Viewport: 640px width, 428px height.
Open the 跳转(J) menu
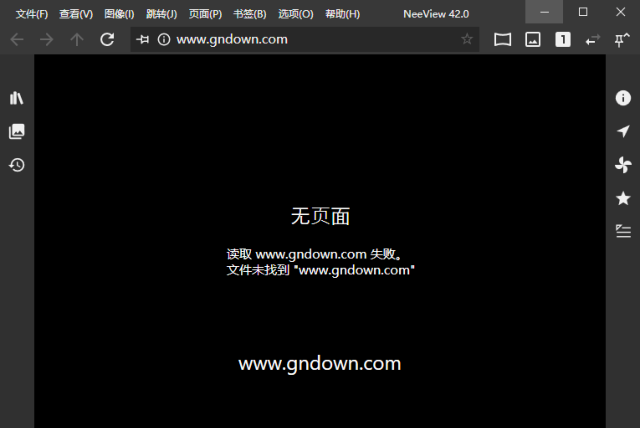[x=161, y=14]
